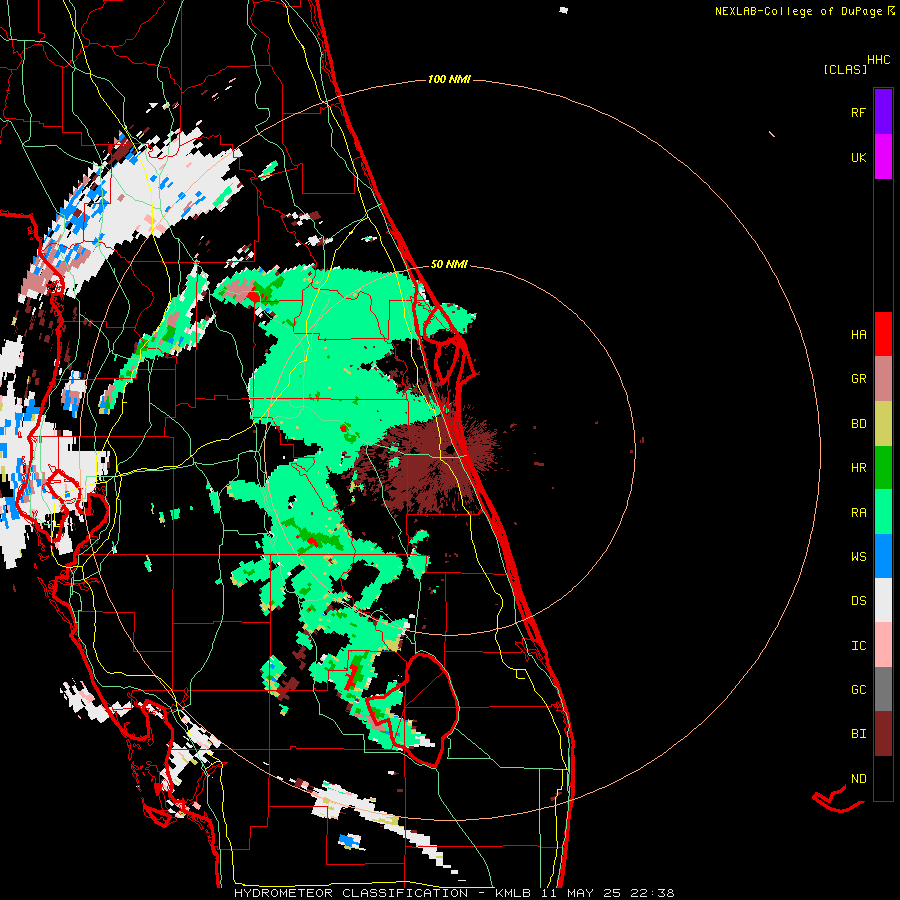The height and width of the screenshot is (900, 900).
Task: Click the DS legend label
Action: click(x=858, y=601)
